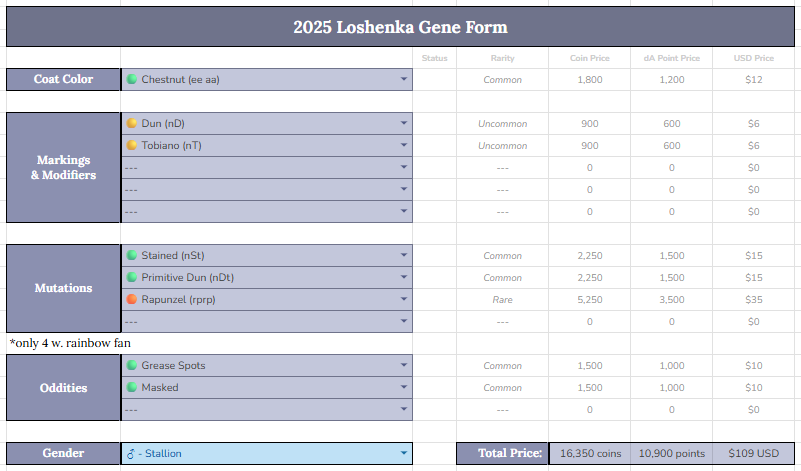Expand the Gender Stallion dropdown arrow

click(x=404, y=453)
